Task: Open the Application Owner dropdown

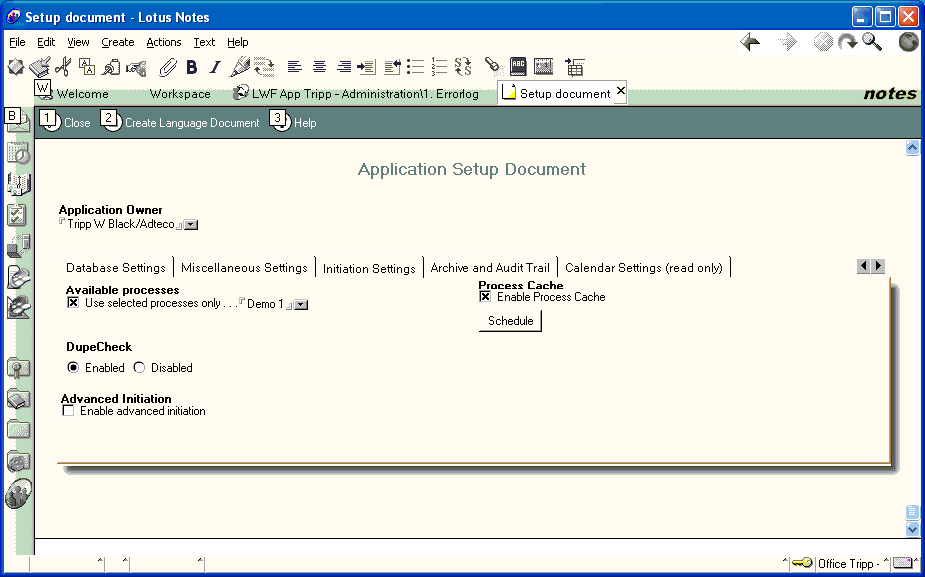Action: 191,225
